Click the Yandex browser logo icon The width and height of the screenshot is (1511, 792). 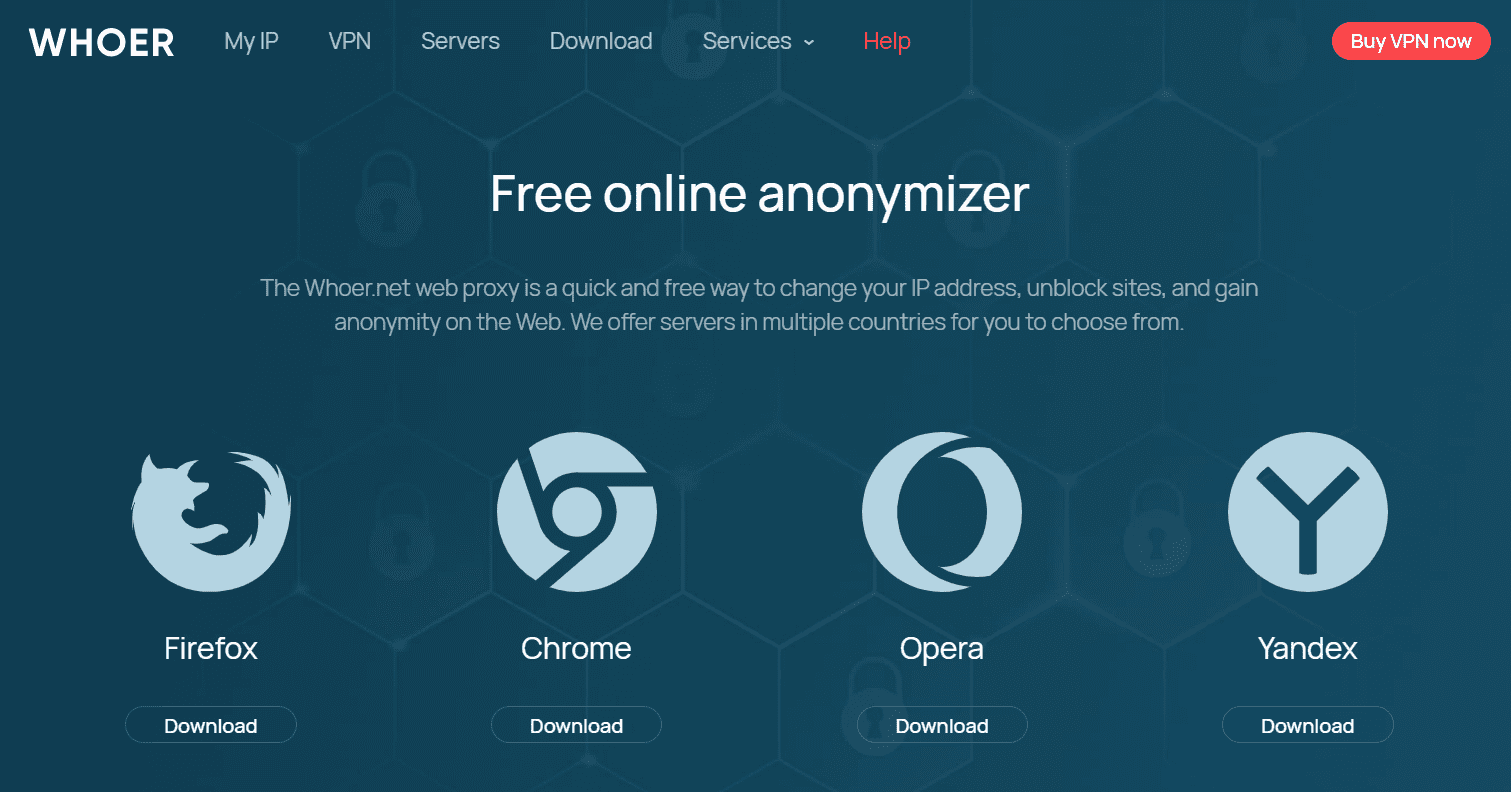click(x=1307, y=512)
